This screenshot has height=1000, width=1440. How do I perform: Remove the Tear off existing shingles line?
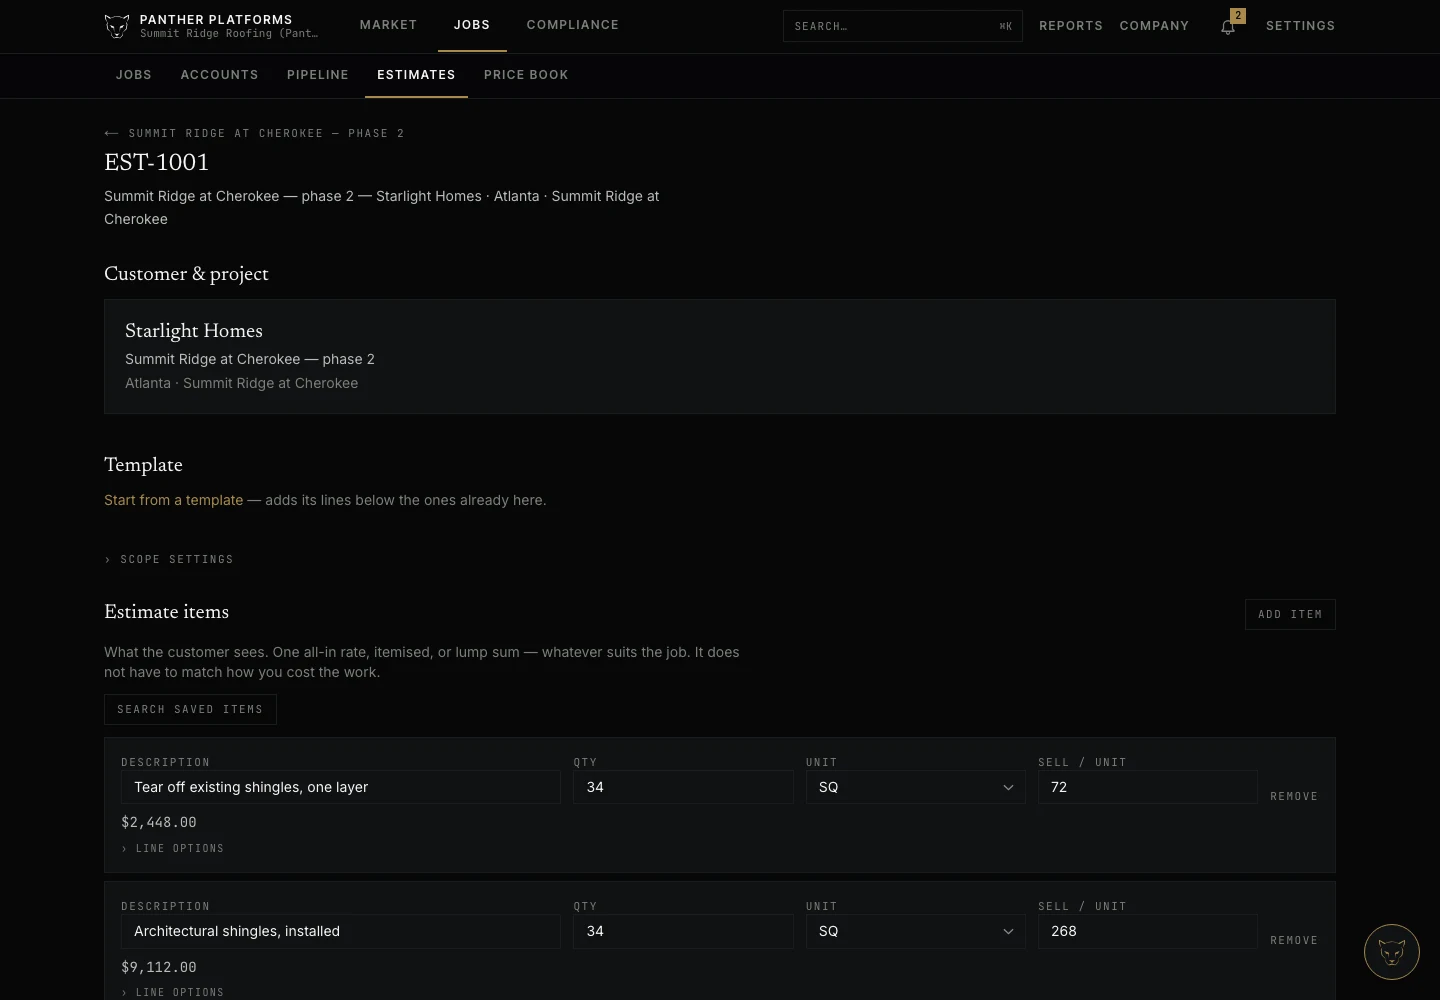coord(1294,796)
